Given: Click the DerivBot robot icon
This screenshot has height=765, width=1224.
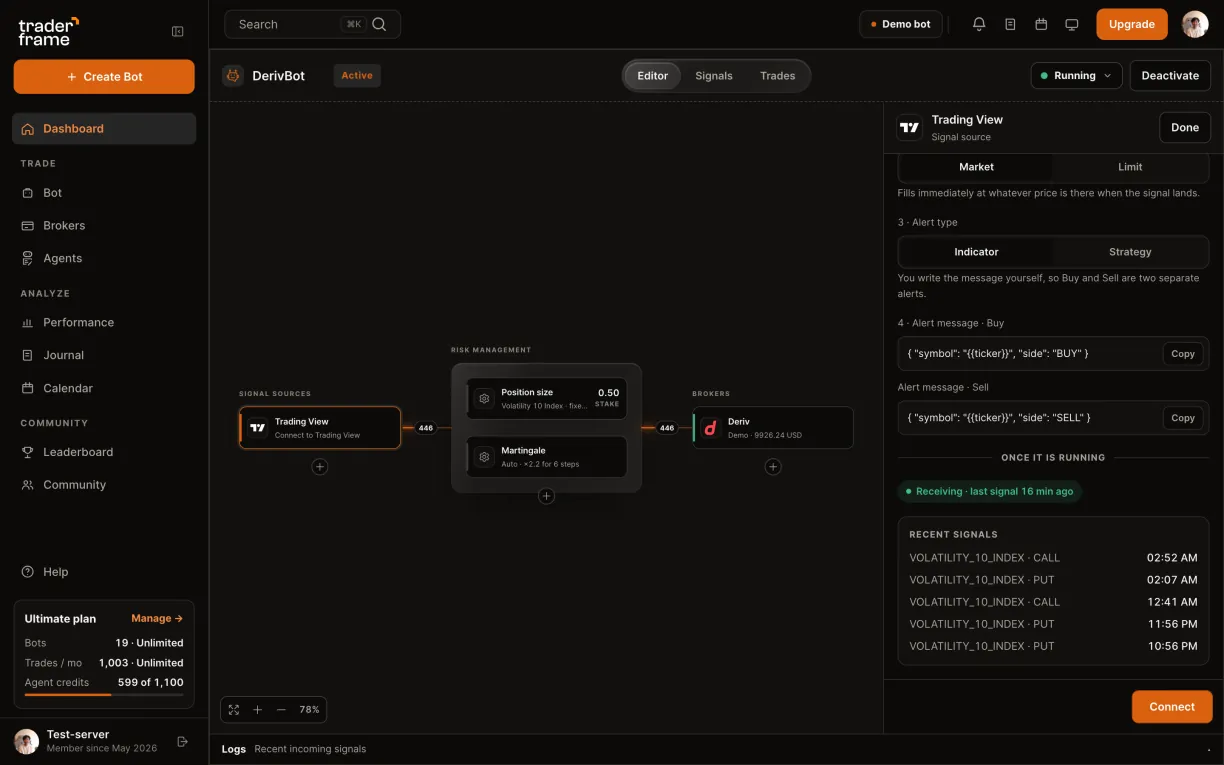Looking at the screenshot, I should tap(233, 75).
